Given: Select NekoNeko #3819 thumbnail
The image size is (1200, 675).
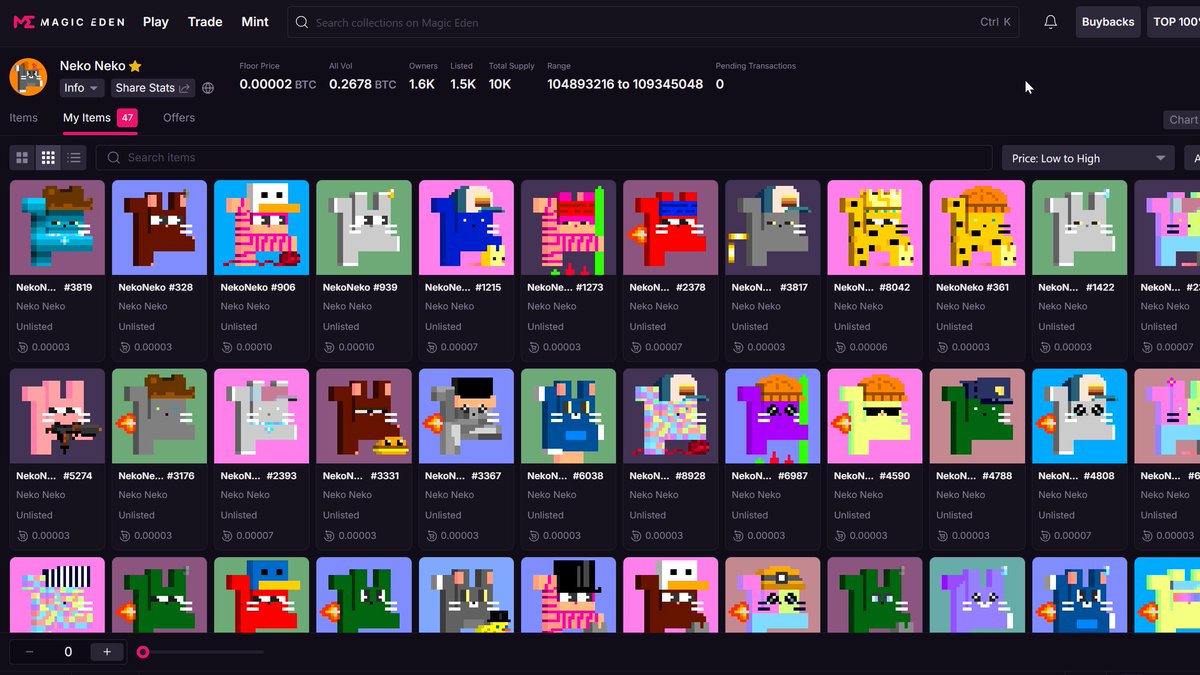Looking at the screenshot, I should point(57,227).
